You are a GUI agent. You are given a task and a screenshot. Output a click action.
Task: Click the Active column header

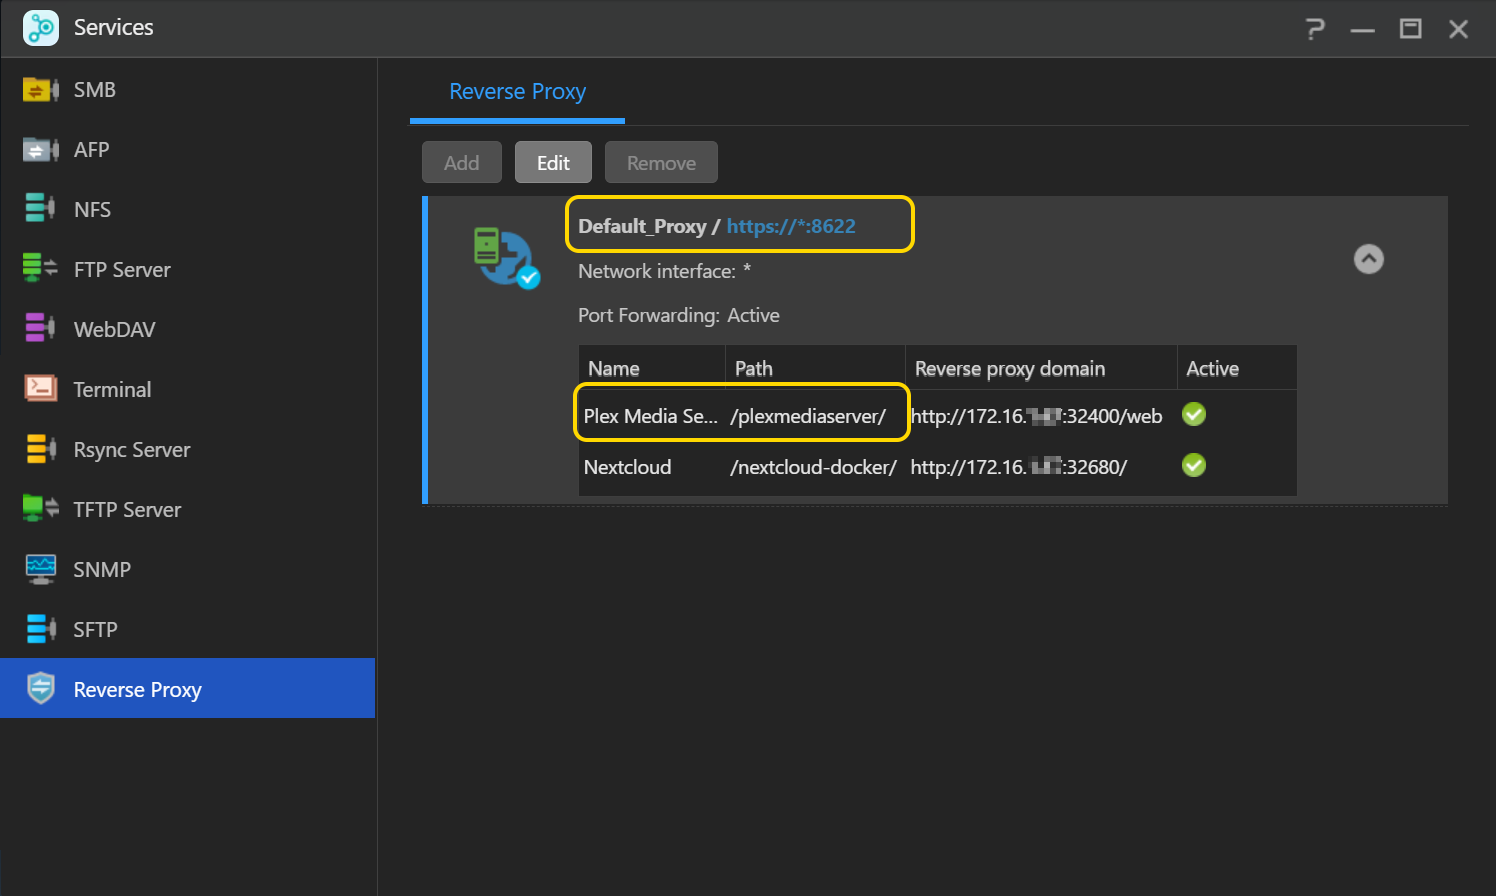1237,368
